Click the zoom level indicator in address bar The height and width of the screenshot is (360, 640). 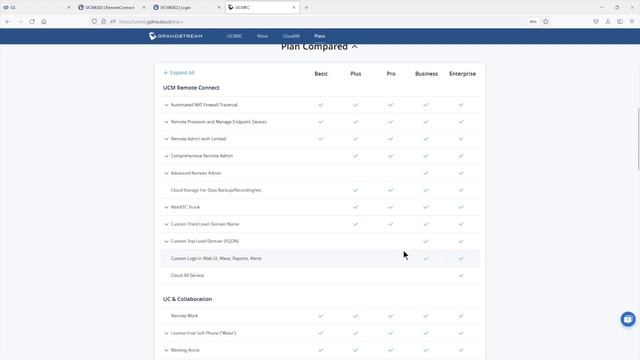coord(533,22)
